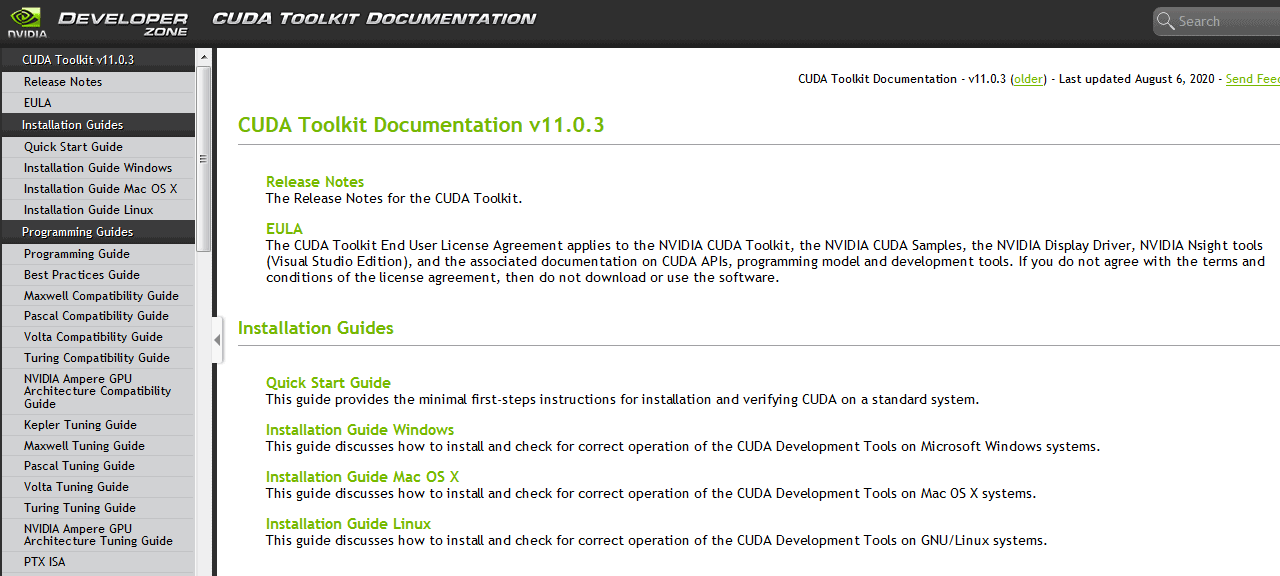
Task: Click the green 'Installation Guides' section heading
Action: tap(316, 328)
